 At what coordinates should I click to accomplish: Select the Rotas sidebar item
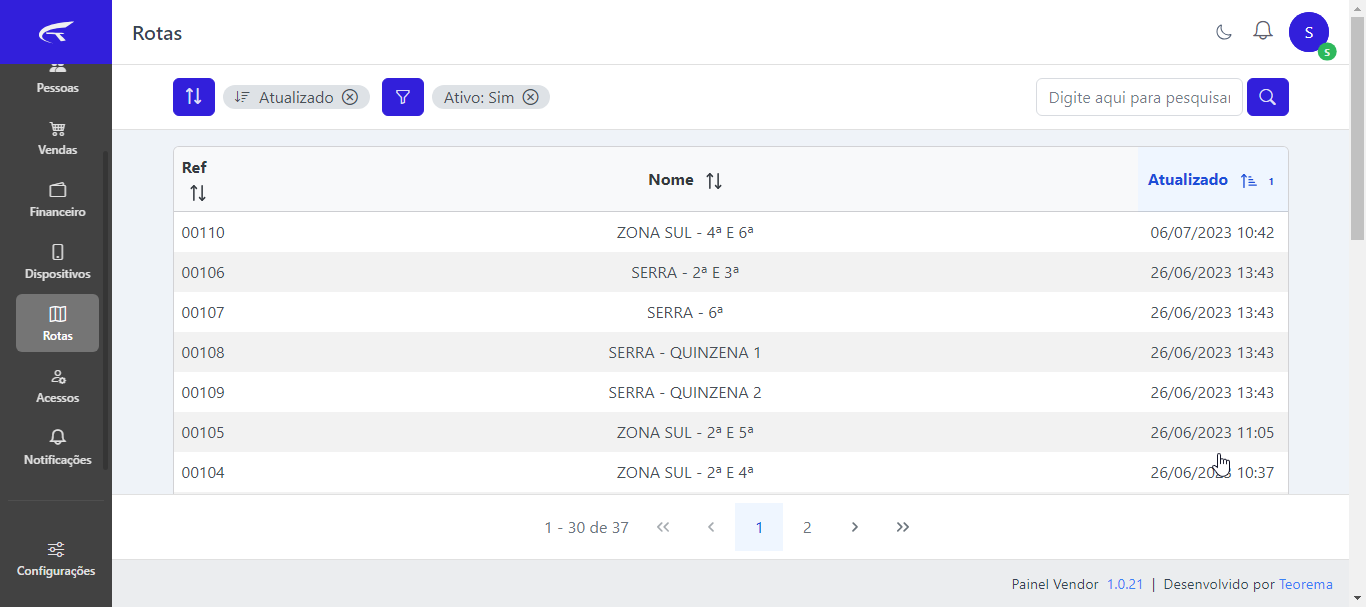pos(57,323)
